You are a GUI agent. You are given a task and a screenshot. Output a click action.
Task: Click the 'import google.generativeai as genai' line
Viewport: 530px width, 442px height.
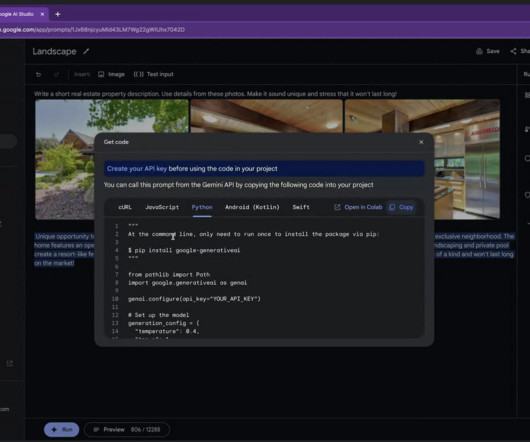tap(188, 283)
